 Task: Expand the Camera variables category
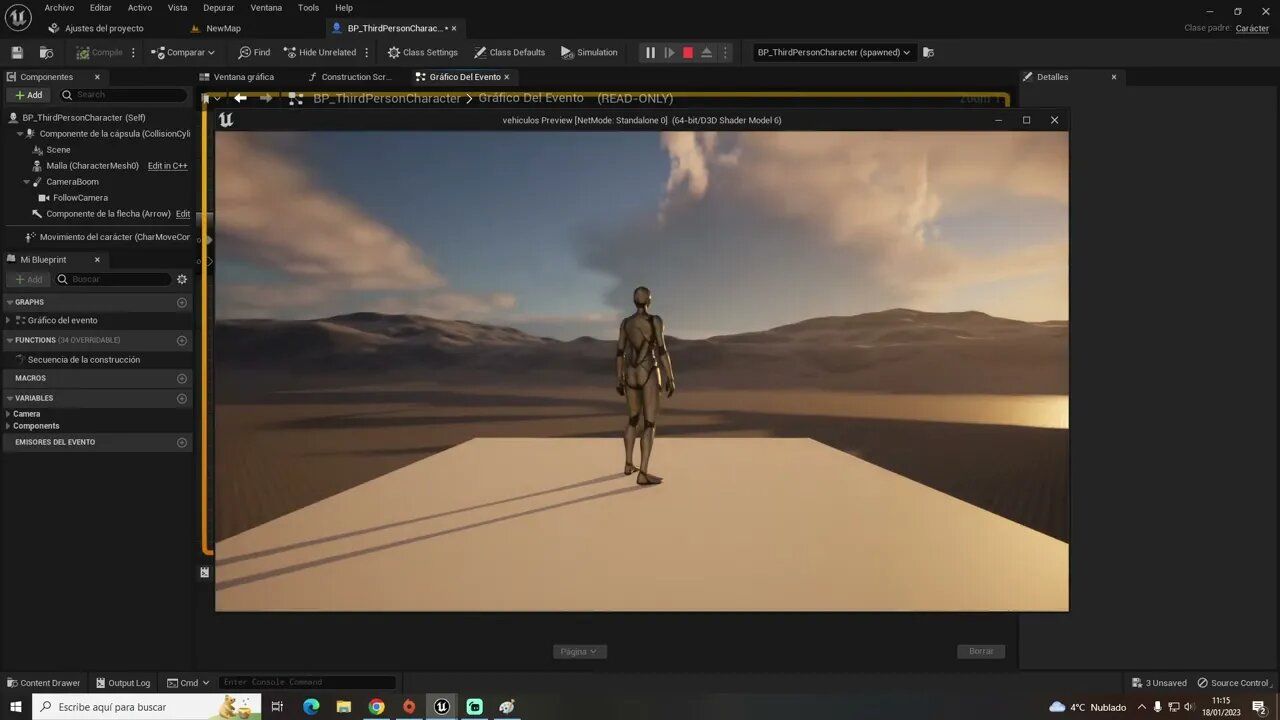coord(8,414)
